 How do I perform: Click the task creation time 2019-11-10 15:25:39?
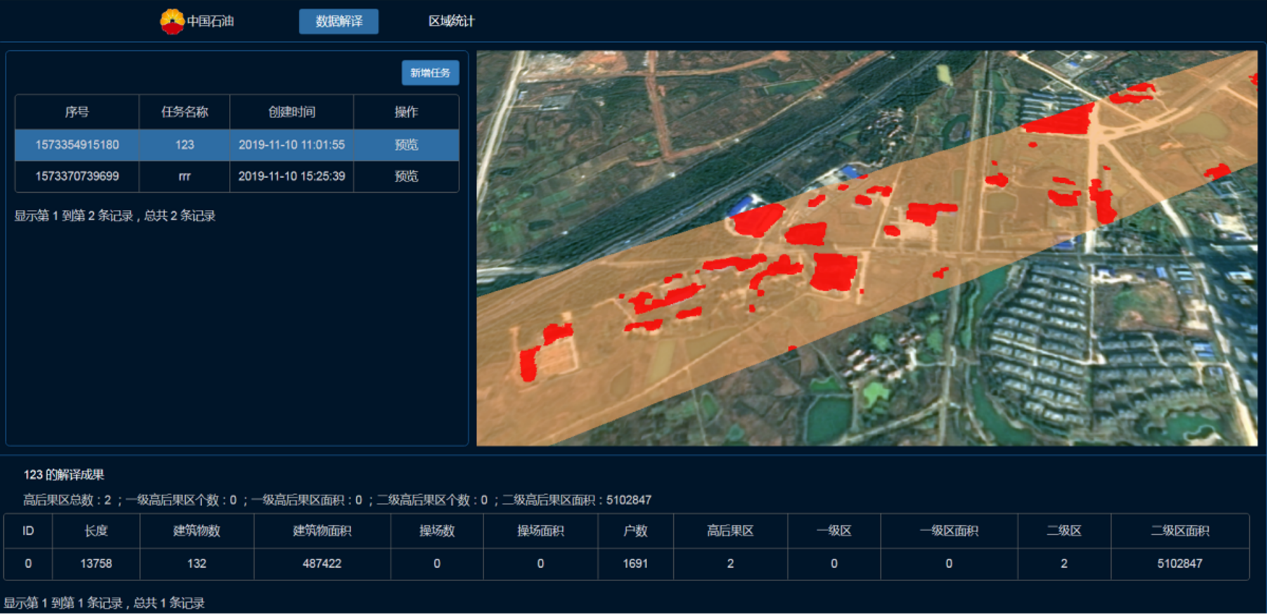(x=291, y=176)
